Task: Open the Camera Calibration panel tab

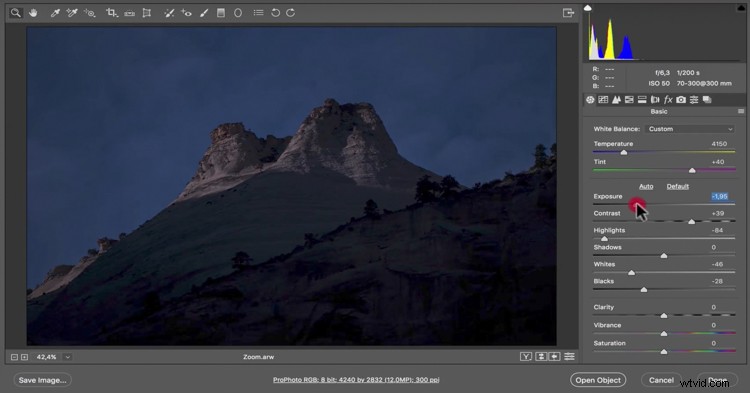Action: (x=681, y=99)
